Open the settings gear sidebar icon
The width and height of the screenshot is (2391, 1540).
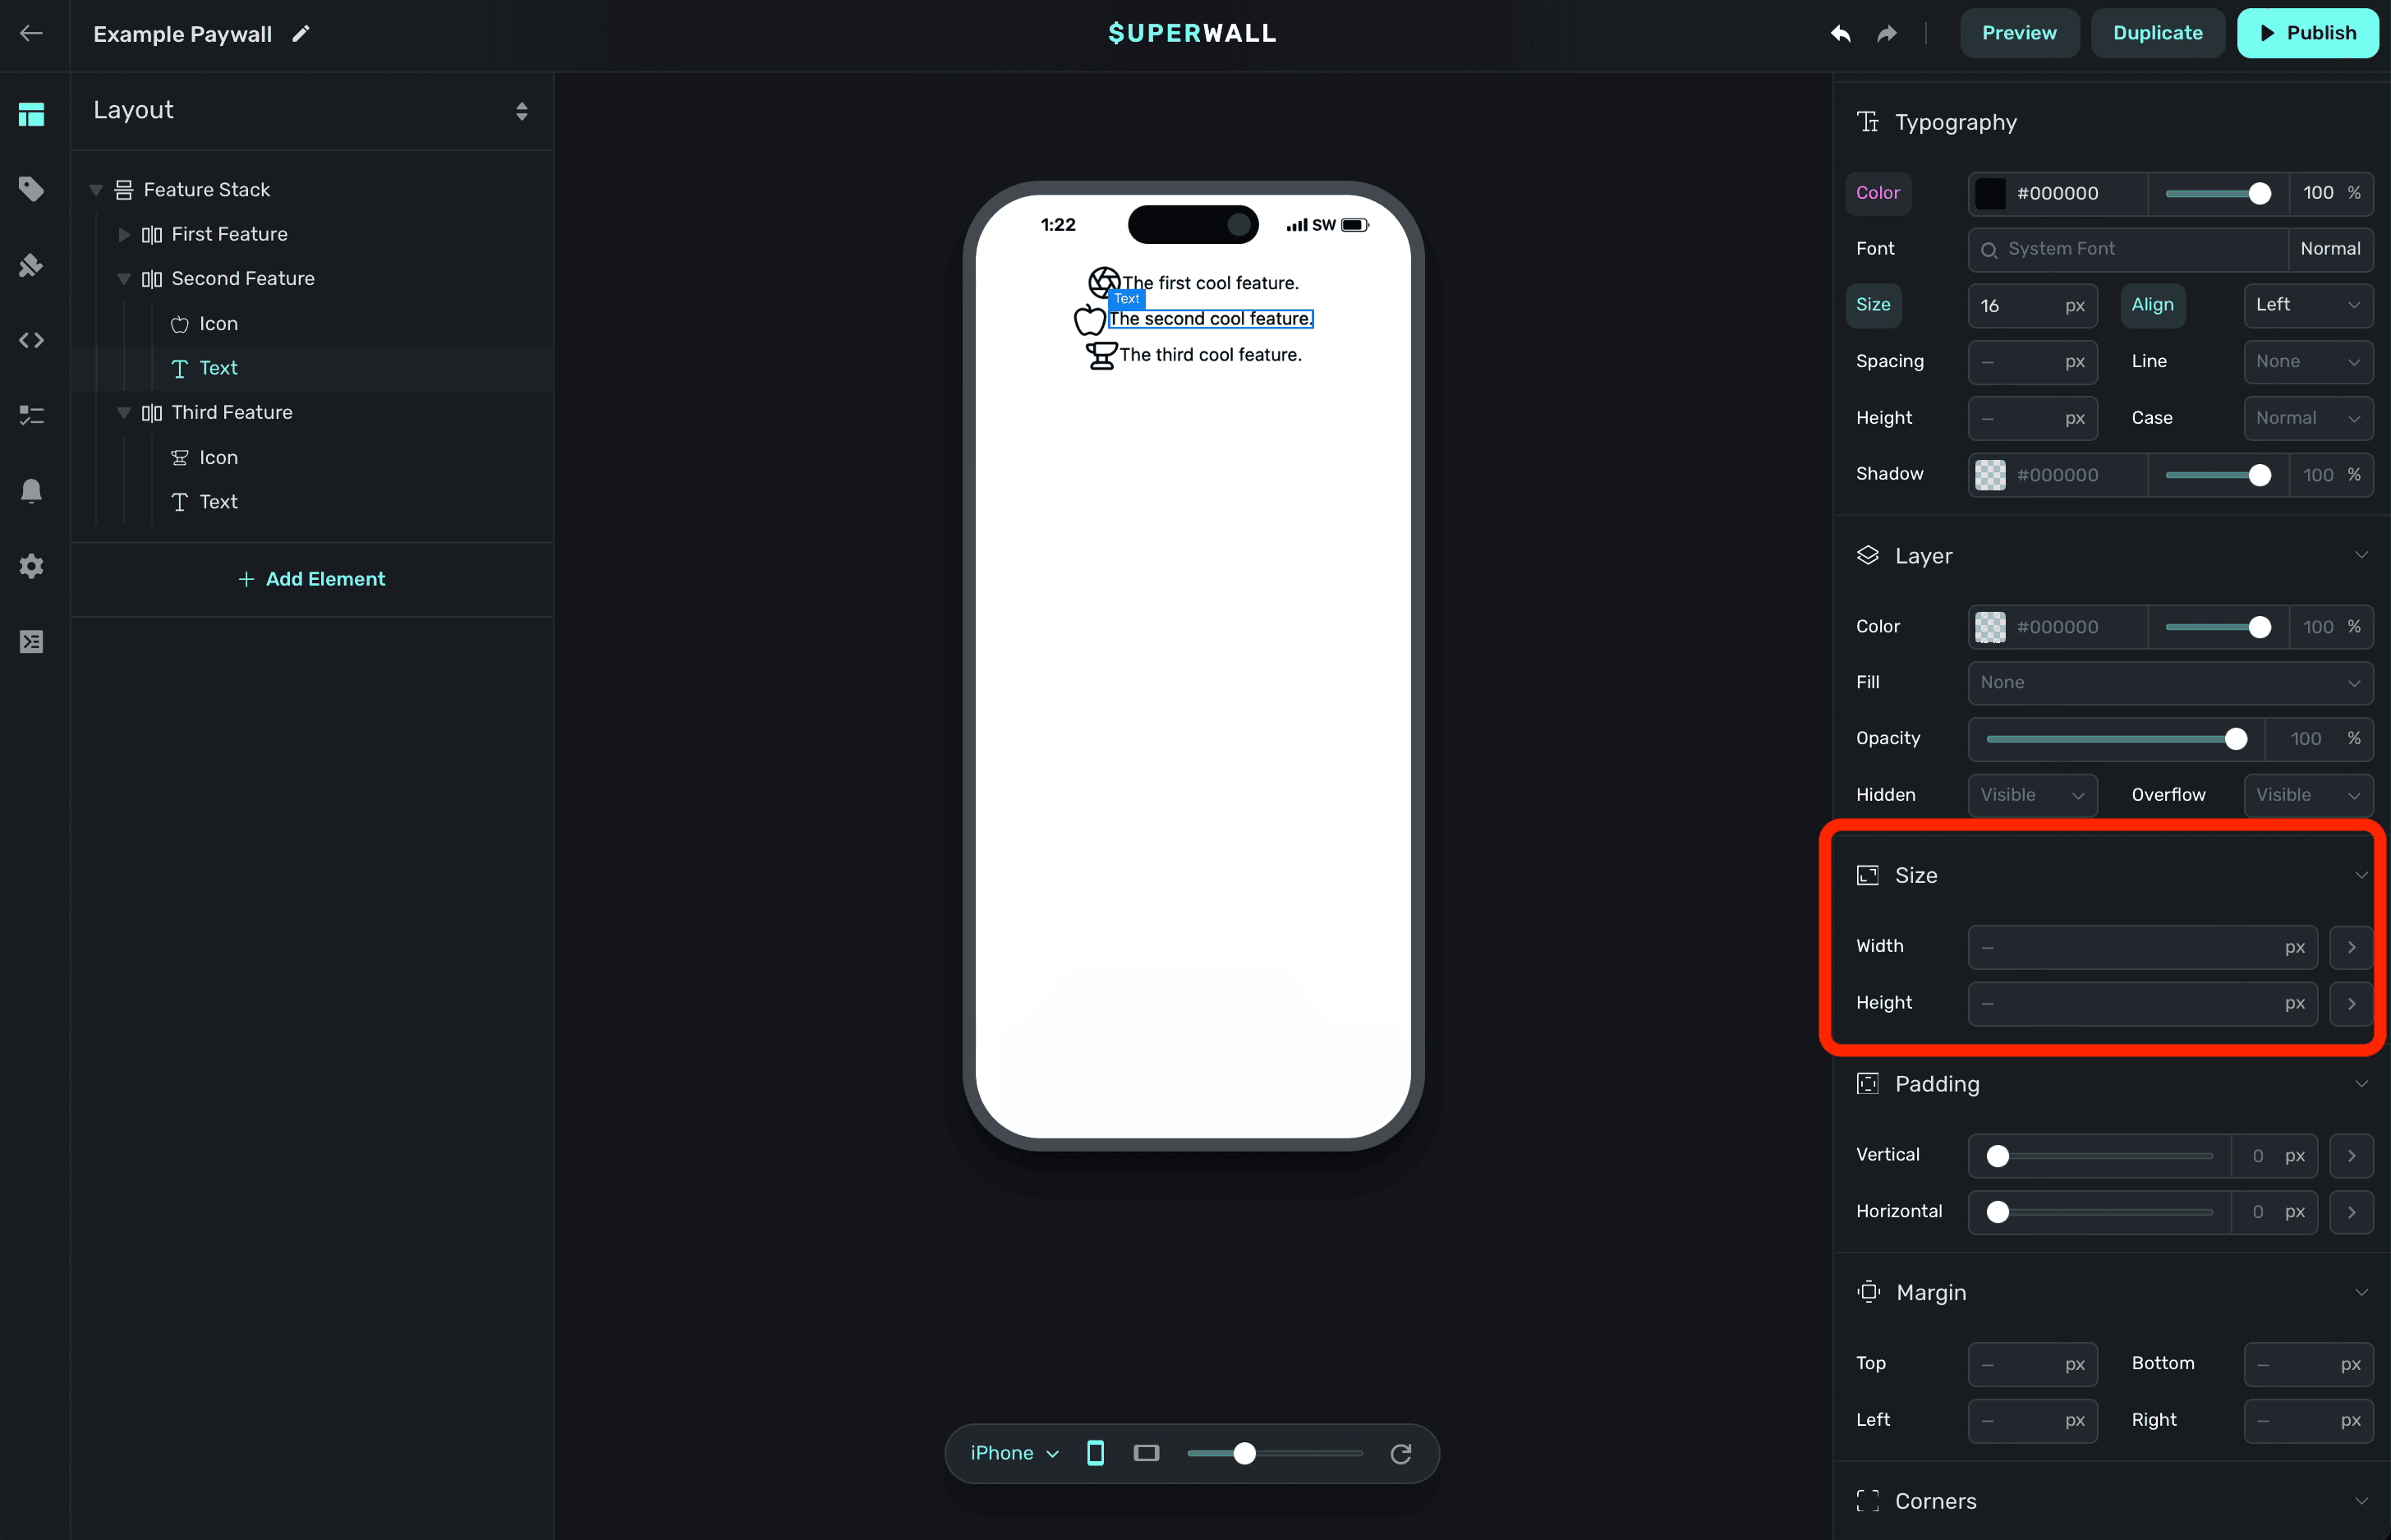pos(31,566)
